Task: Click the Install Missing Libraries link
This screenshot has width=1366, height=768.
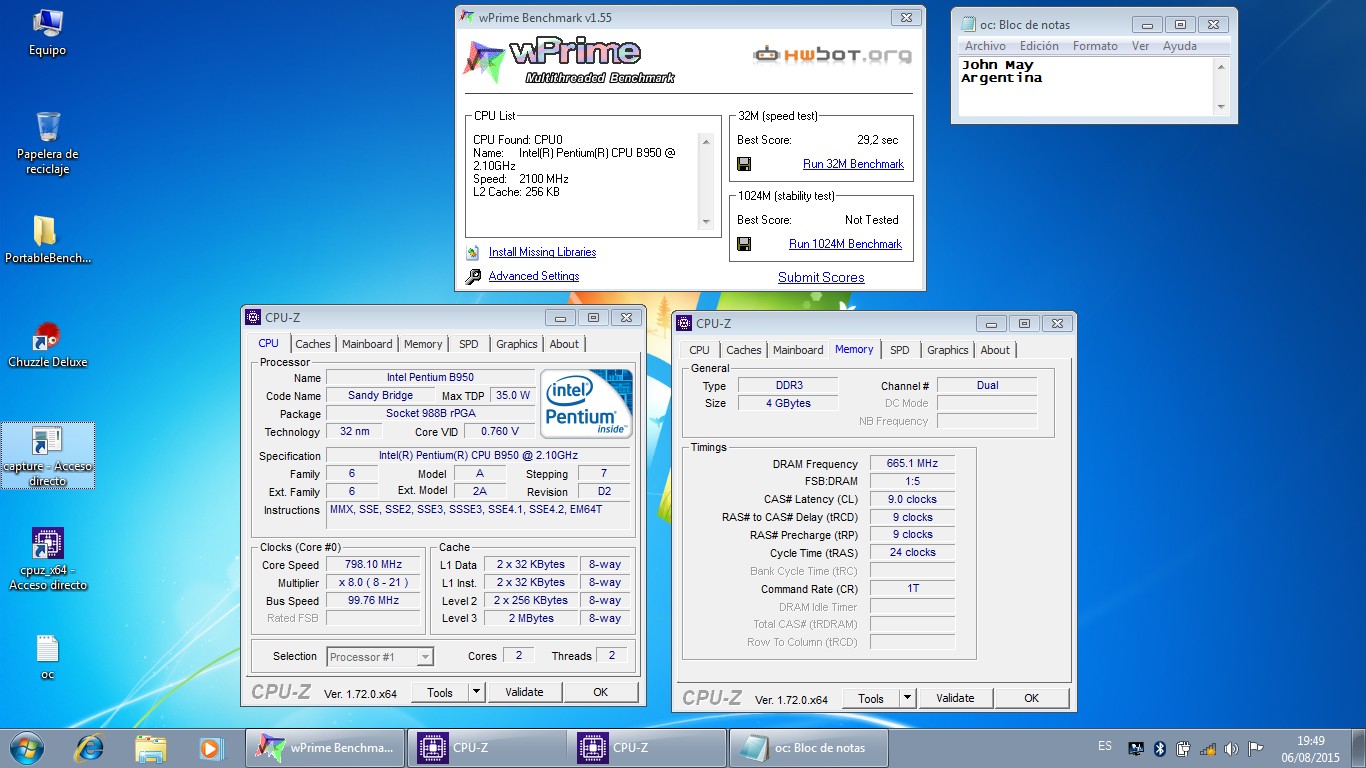Action: [x=542, y=253]
